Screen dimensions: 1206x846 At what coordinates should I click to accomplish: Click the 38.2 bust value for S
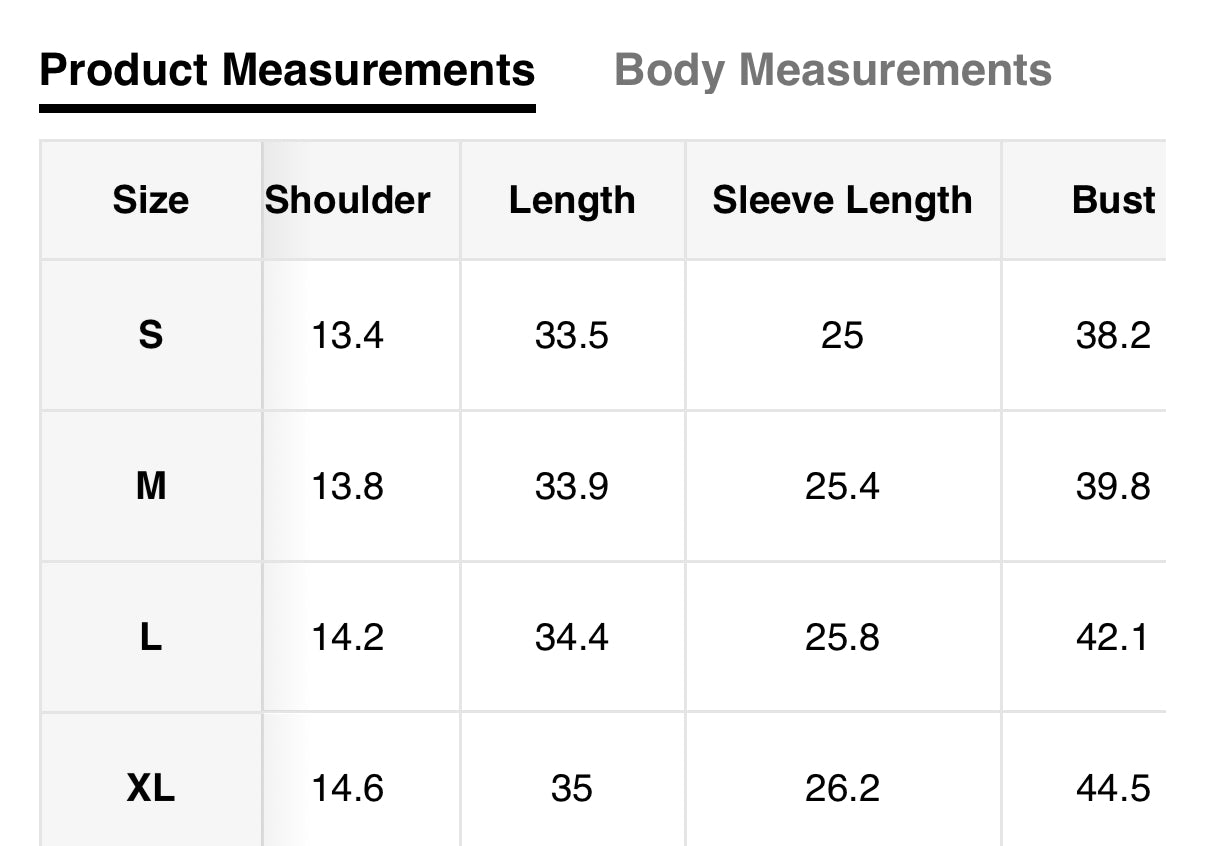click(x=1113, y=335)
